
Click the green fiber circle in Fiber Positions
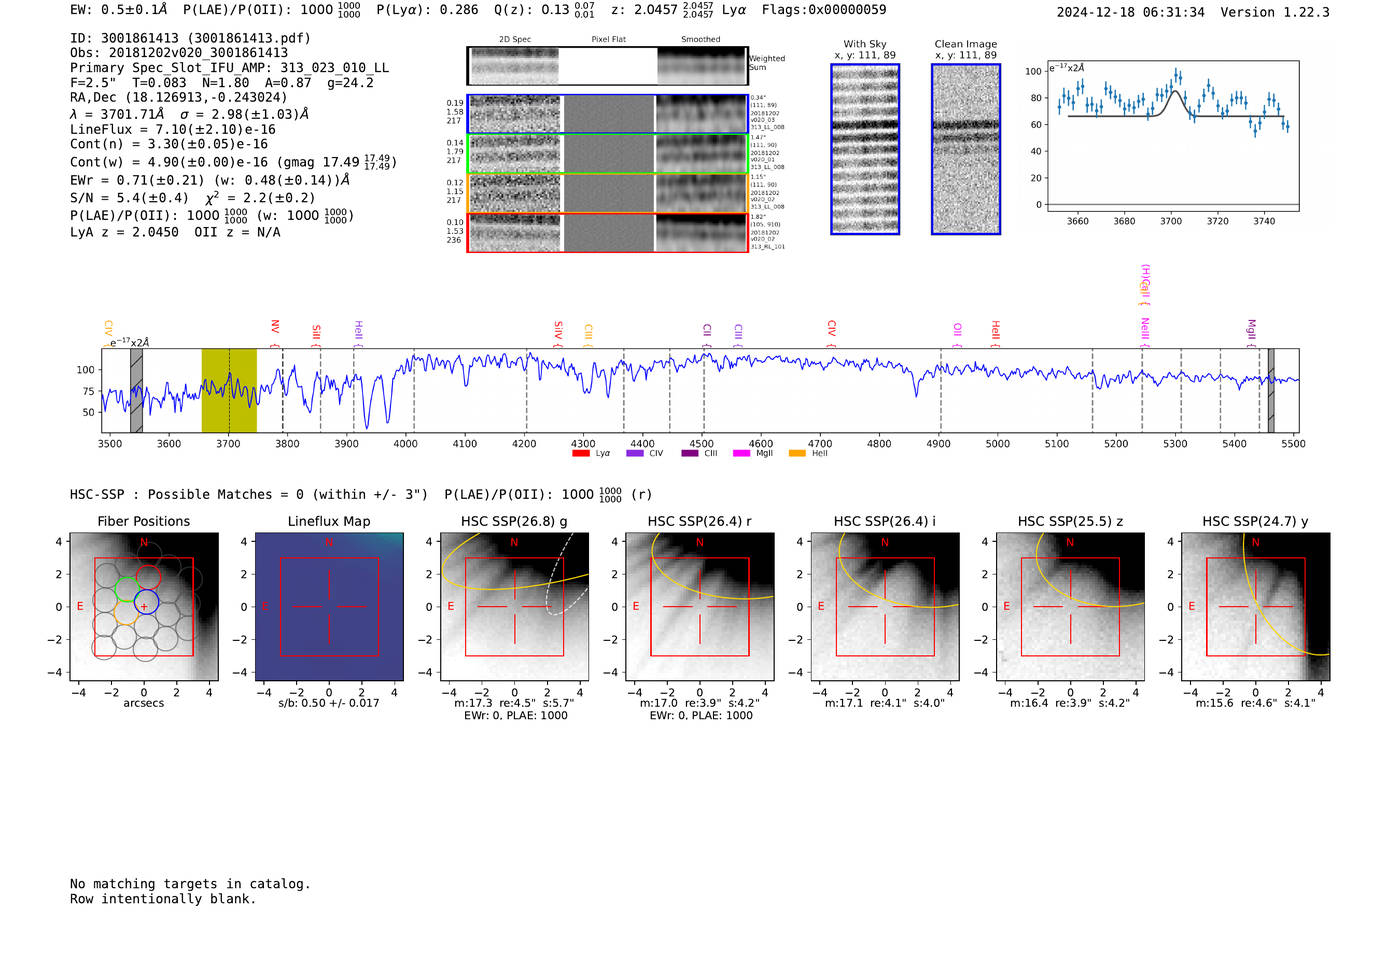pyautogui.click(x=125, y=589)
